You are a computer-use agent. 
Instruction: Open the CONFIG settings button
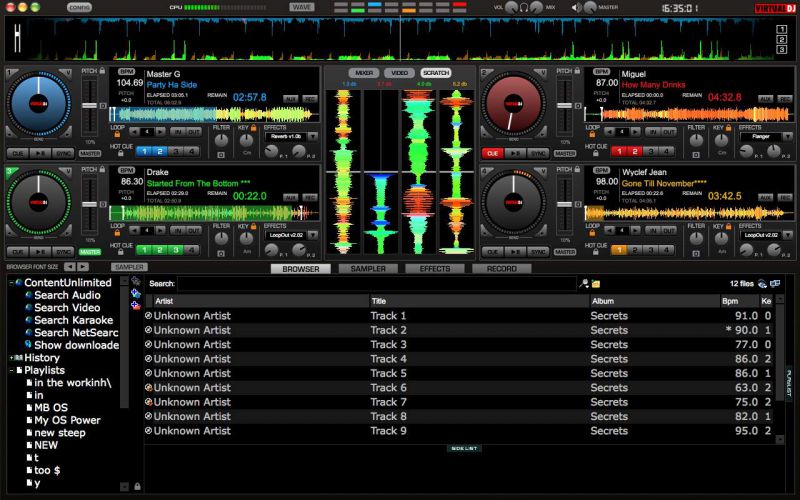(79, 7)
